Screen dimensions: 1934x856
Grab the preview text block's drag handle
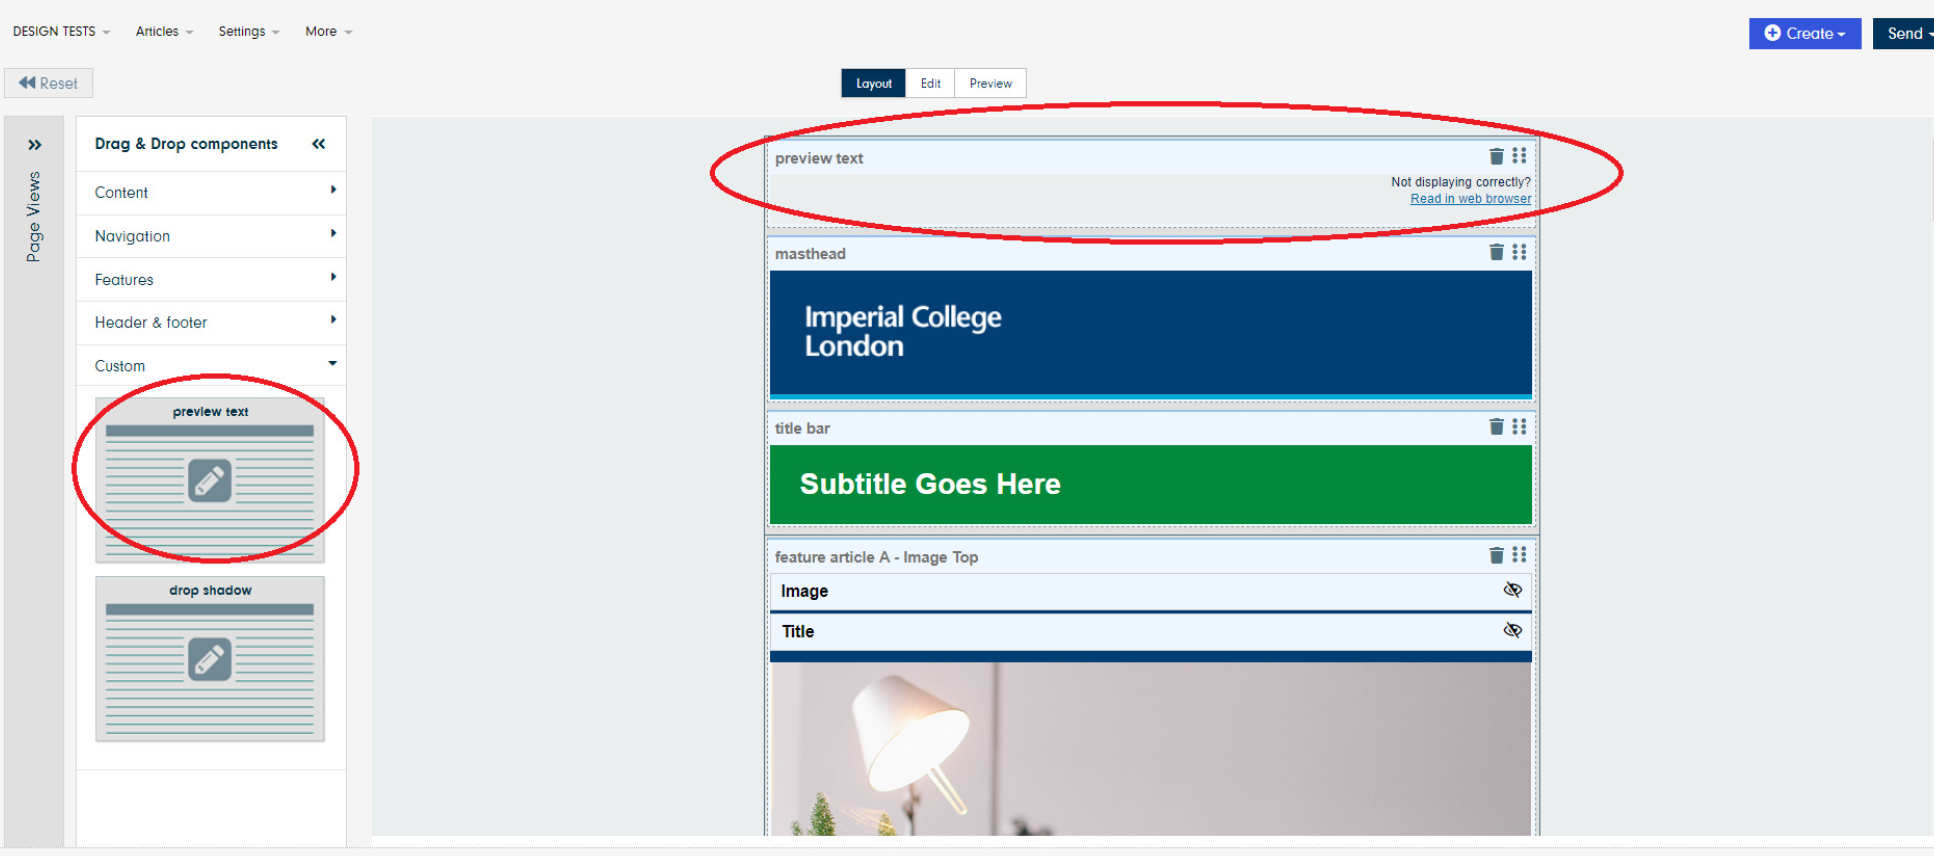(1519, 156)
